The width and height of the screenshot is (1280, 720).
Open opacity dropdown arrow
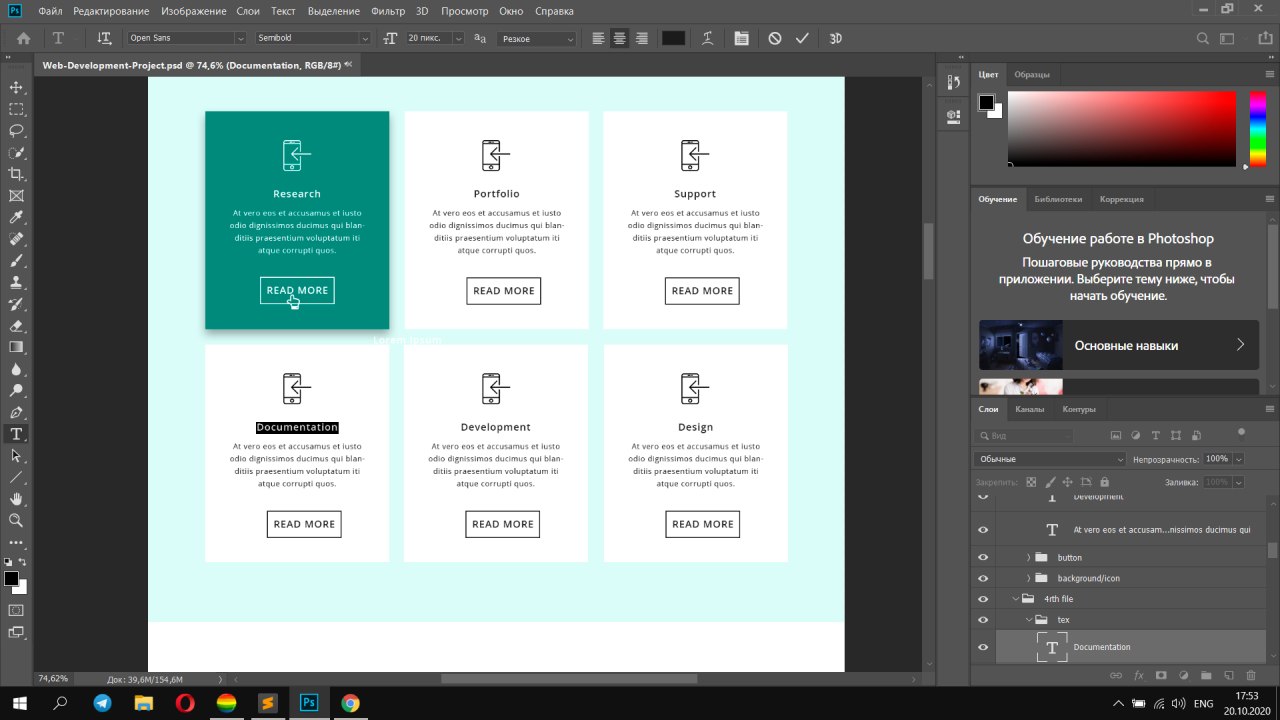pos(1239,459)
